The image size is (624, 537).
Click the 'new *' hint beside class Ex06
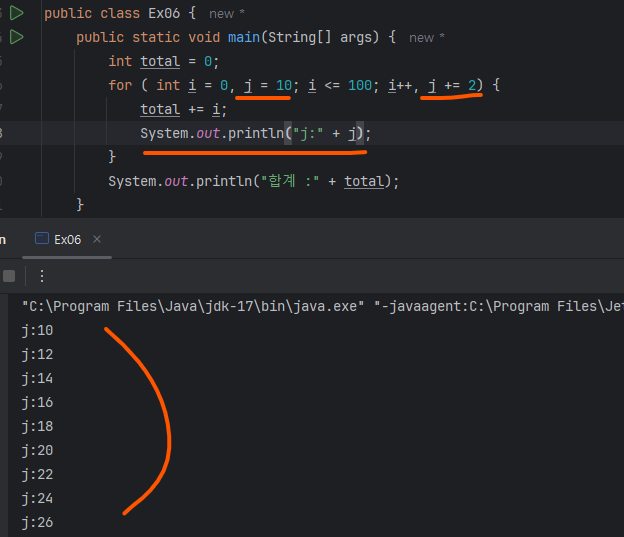click(227, 14)
